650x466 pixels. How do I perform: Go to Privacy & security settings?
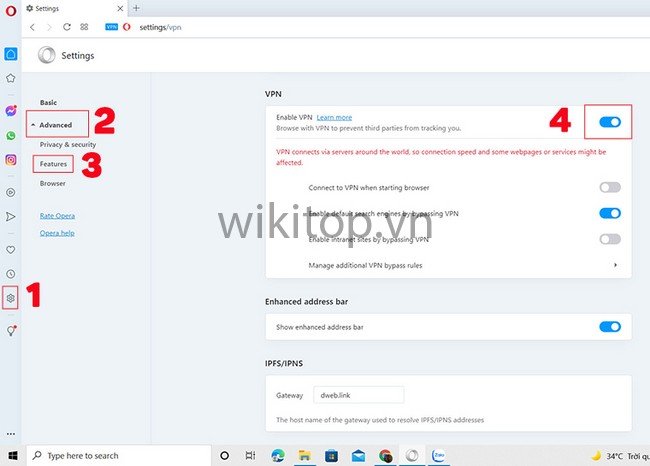point(67,145)
